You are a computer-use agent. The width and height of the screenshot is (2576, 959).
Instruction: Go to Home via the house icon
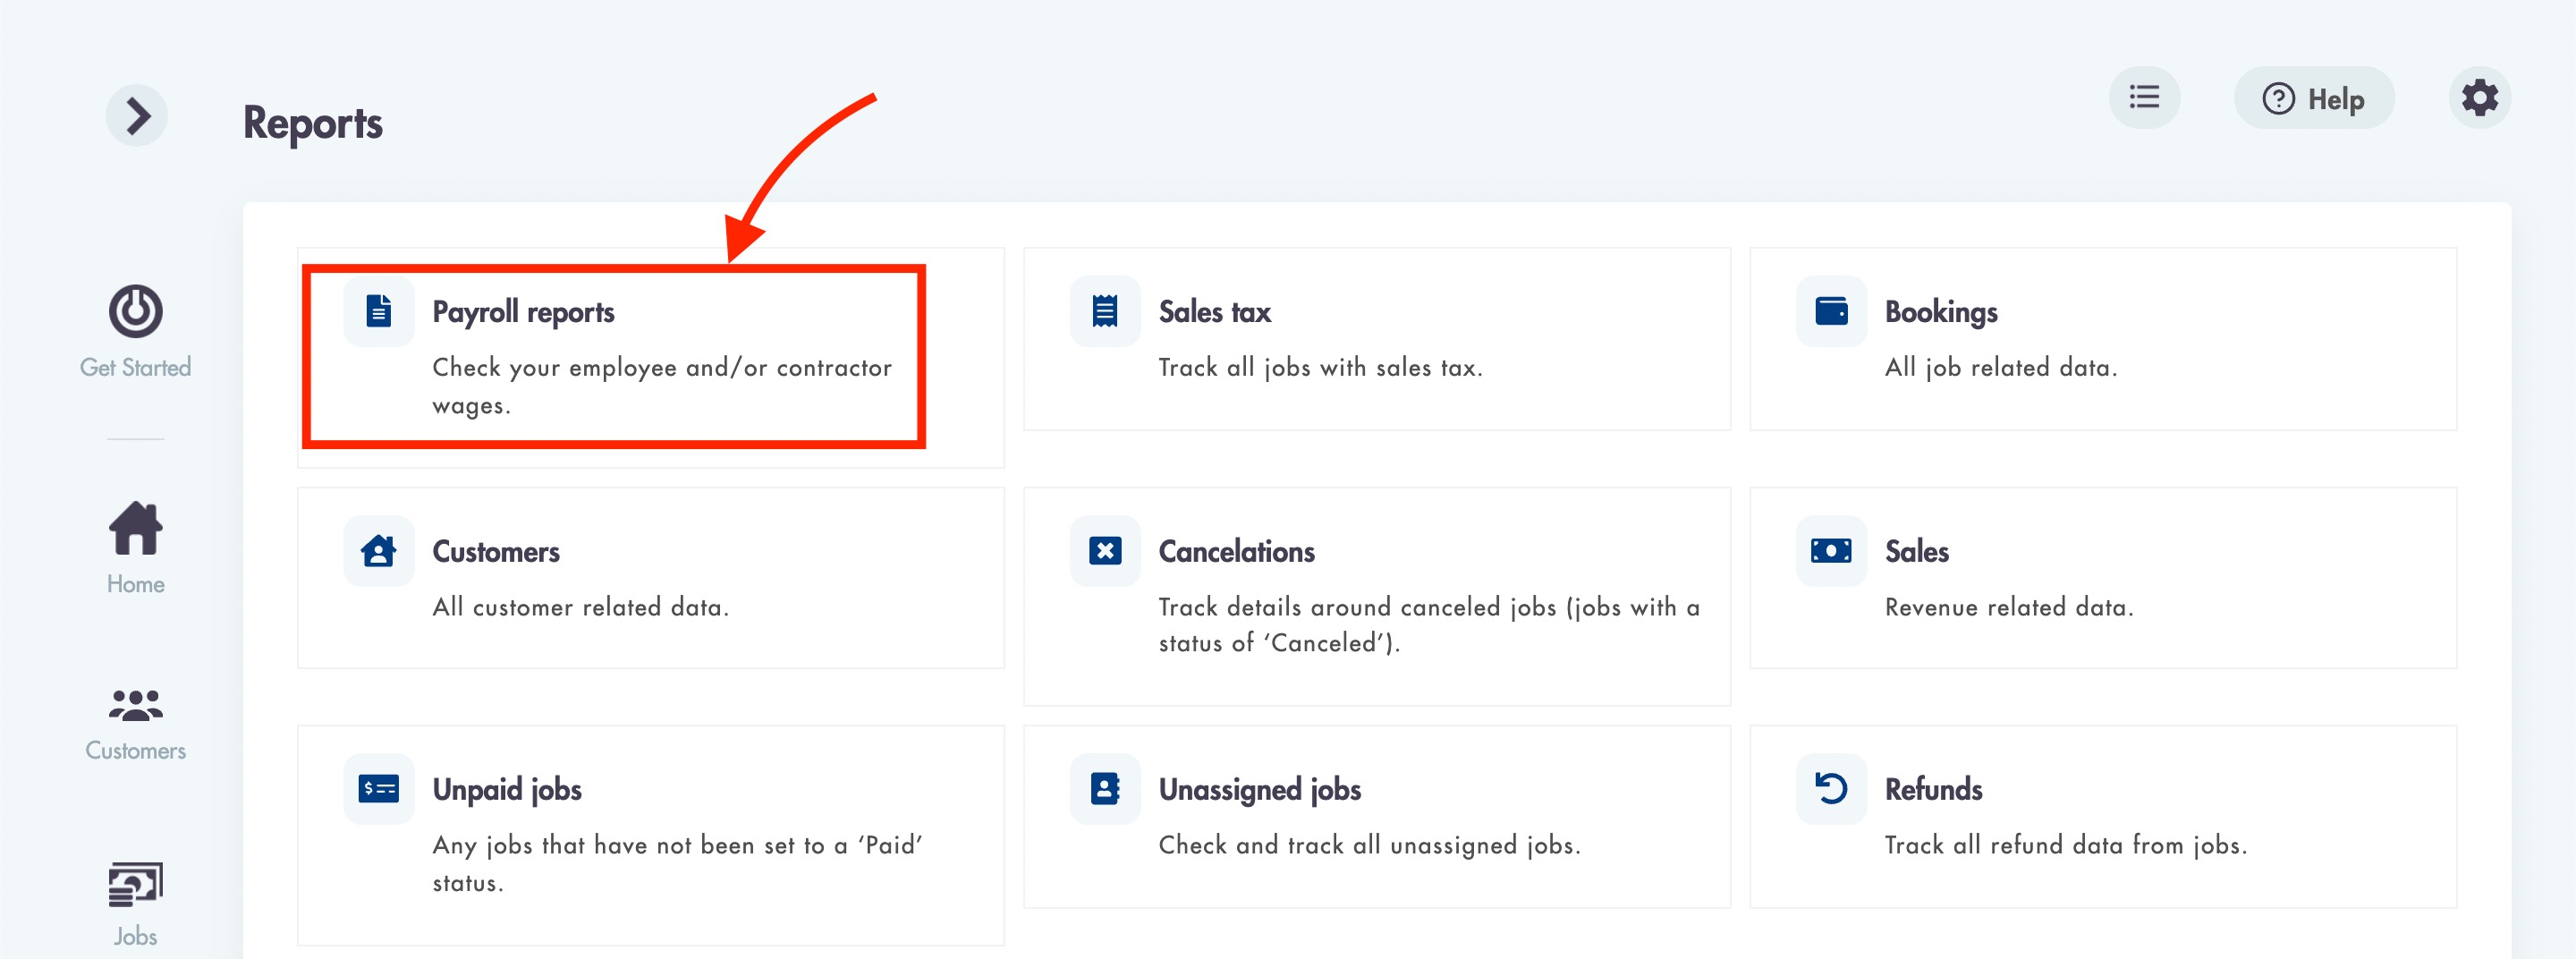coord(136,527)
